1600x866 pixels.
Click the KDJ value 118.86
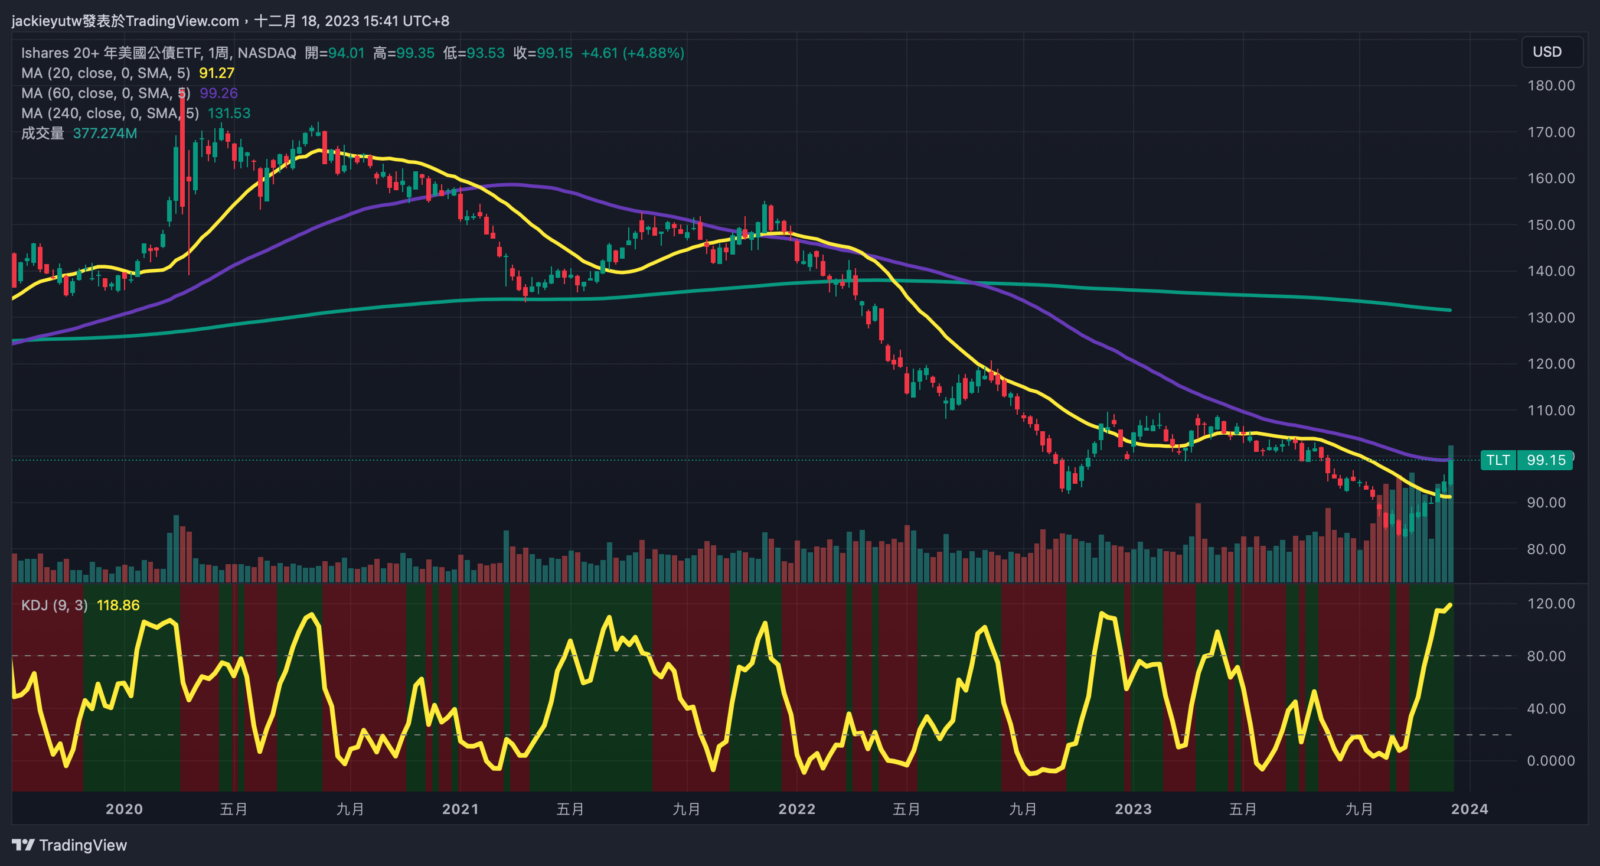(118, 605)
